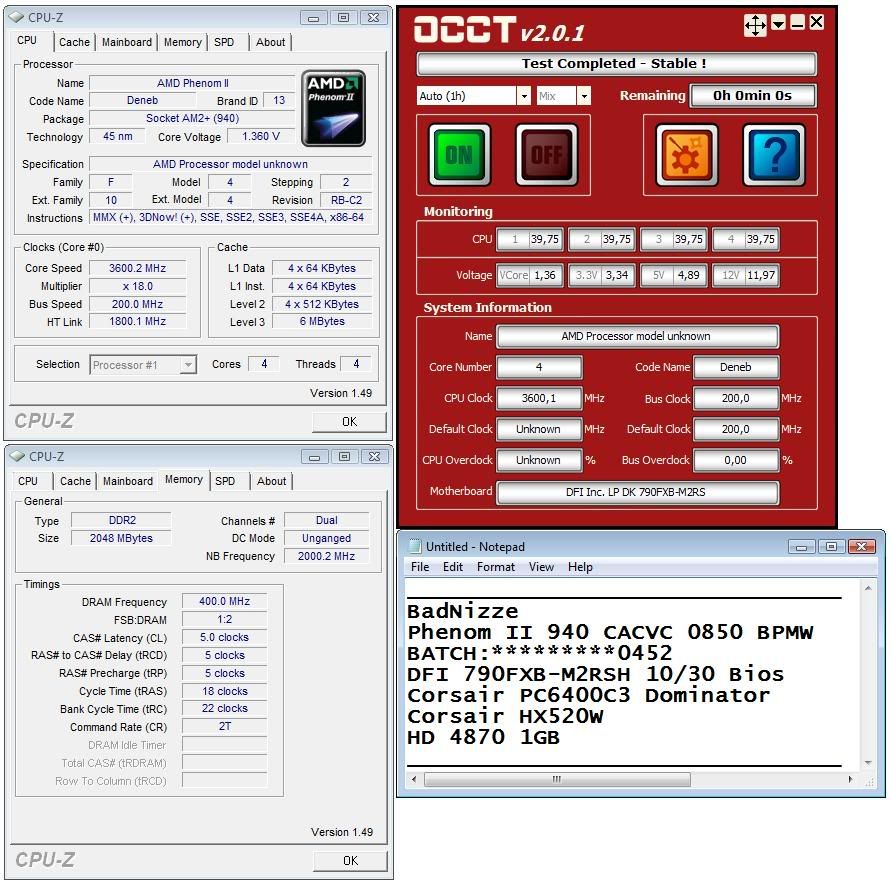This screenshot has height=883, width=891.
Task: Click the Level 3 cache 6 MBytes value
Action: point(322,322)
